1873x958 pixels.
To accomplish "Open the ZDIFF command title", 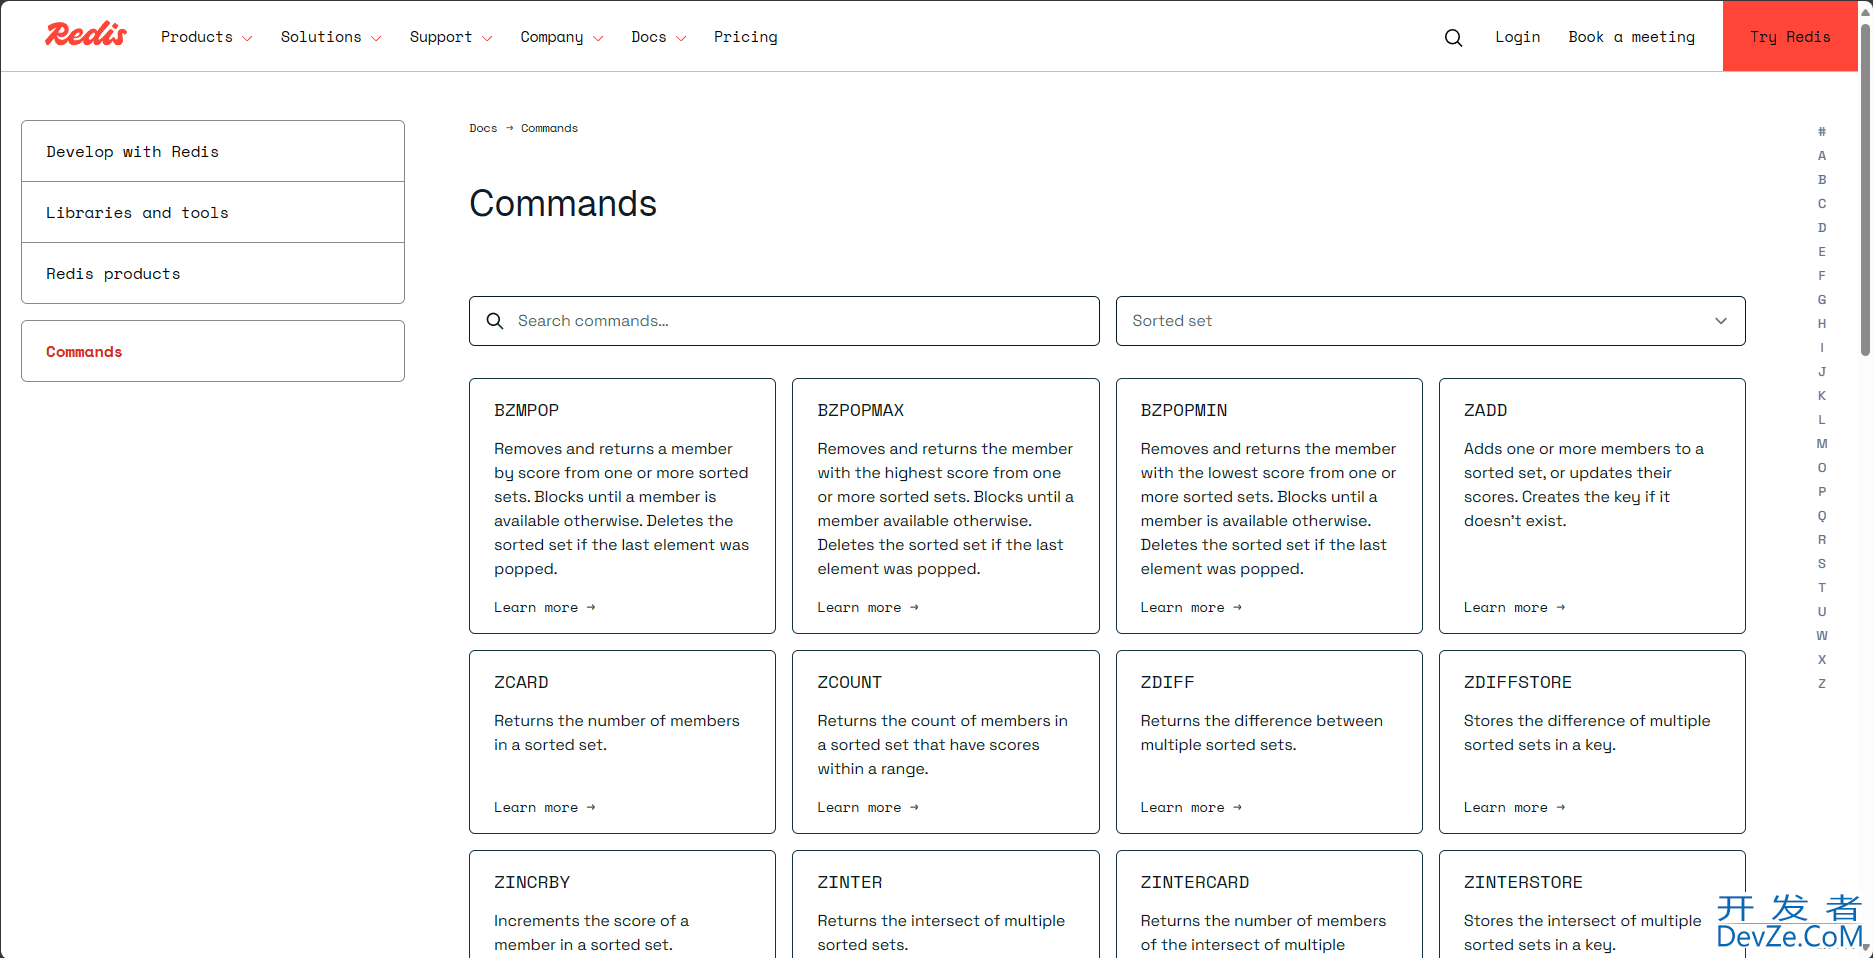I will point(1167,682).
